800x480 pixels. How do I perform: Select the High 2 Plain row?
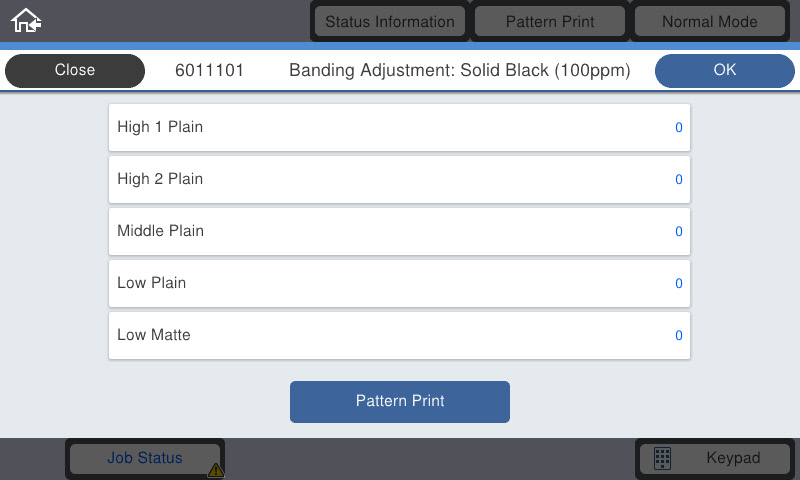pyautogui.click(x=399, y=180)
